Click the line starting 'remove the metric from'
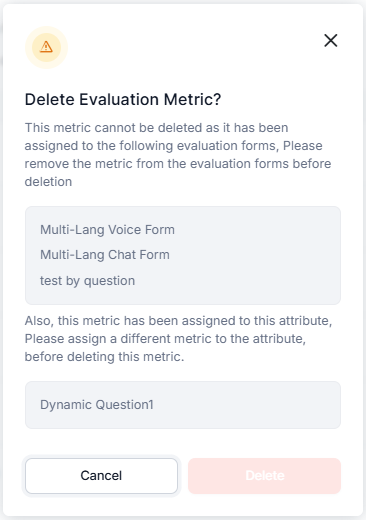 [x=178, y=164]
